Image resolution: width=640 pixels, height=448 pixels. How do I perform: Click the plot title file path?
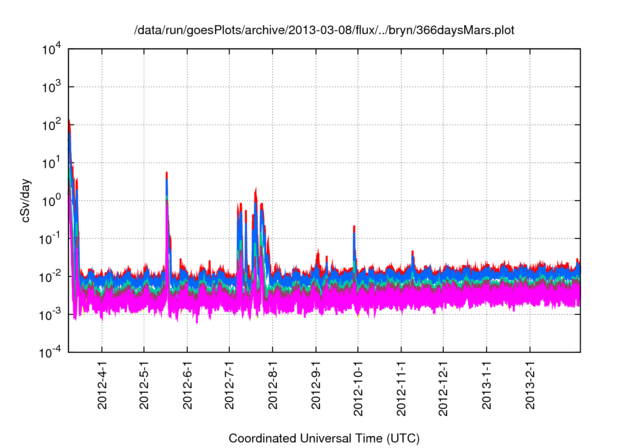coord(324,30)
